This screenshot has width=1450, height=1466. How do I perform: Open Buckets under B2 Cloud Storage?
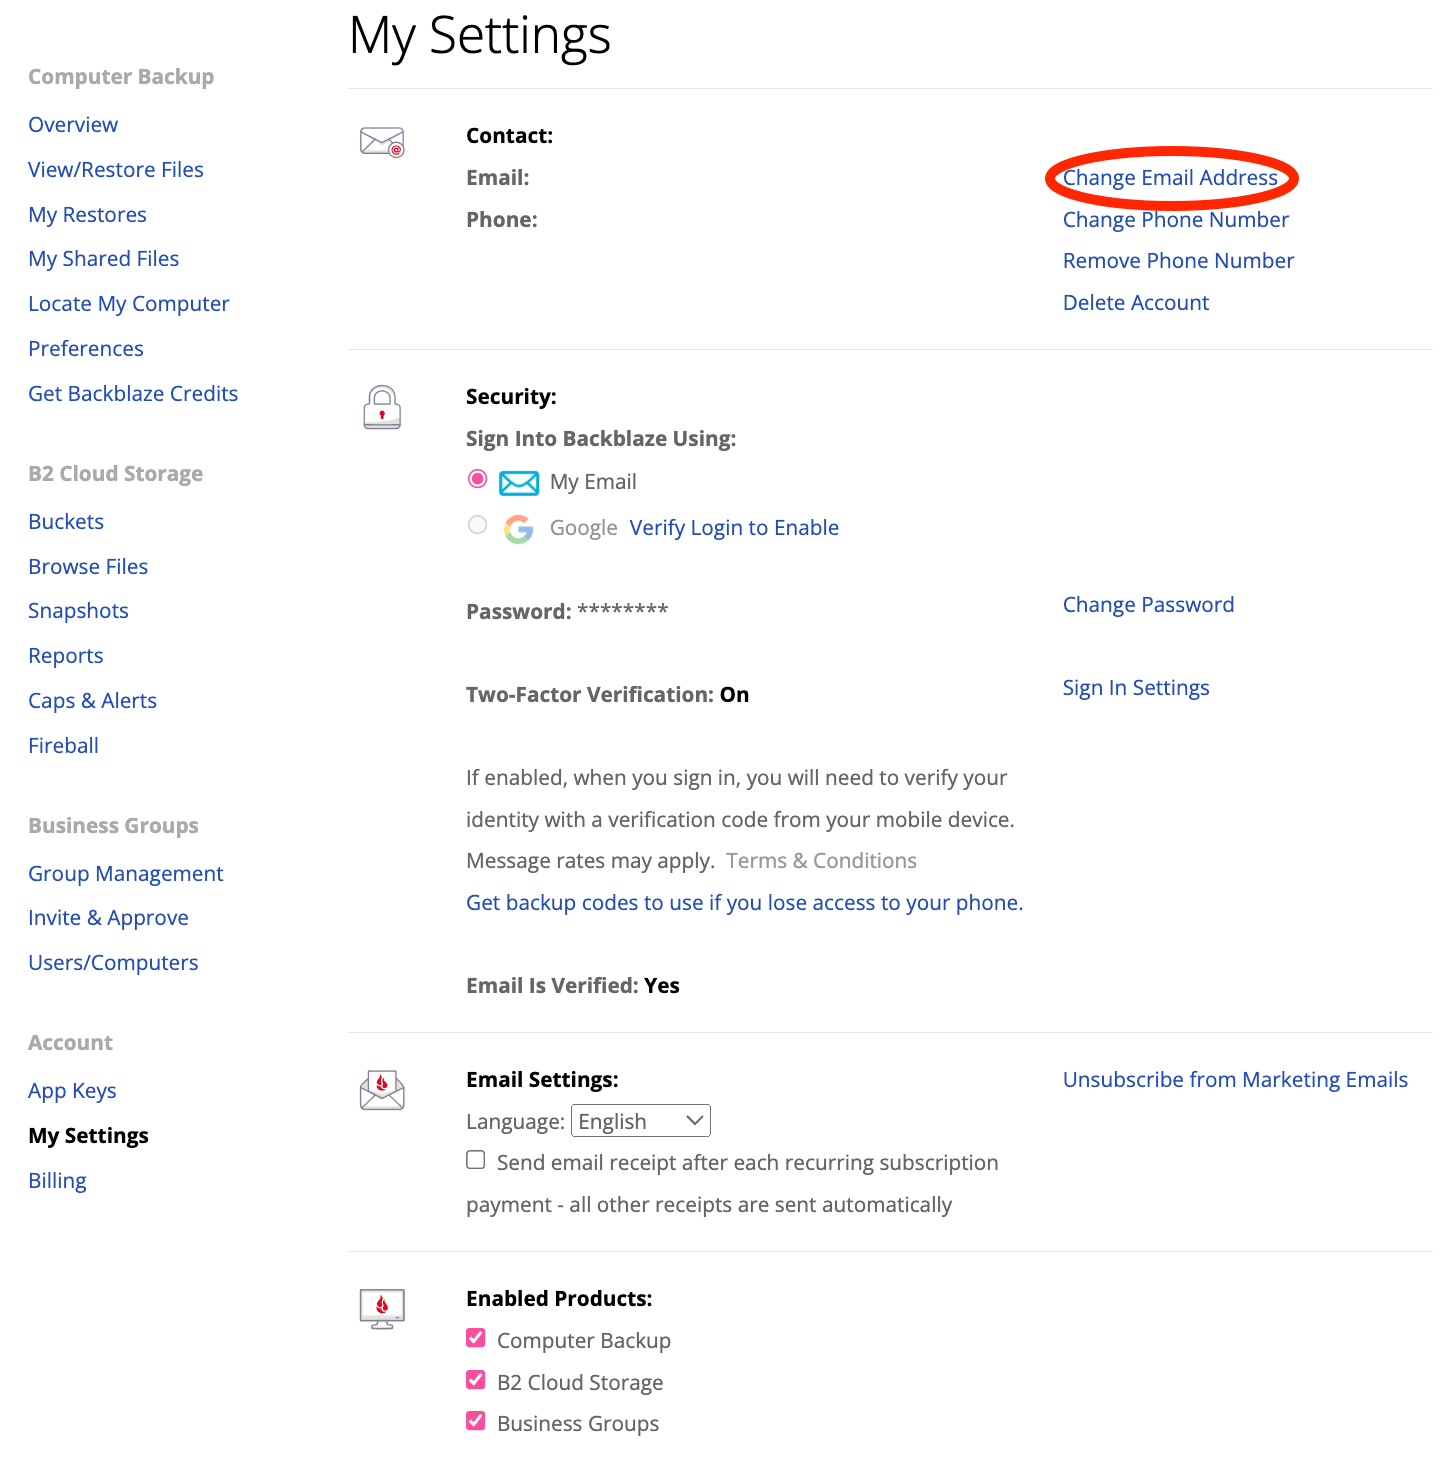[66, 522]
